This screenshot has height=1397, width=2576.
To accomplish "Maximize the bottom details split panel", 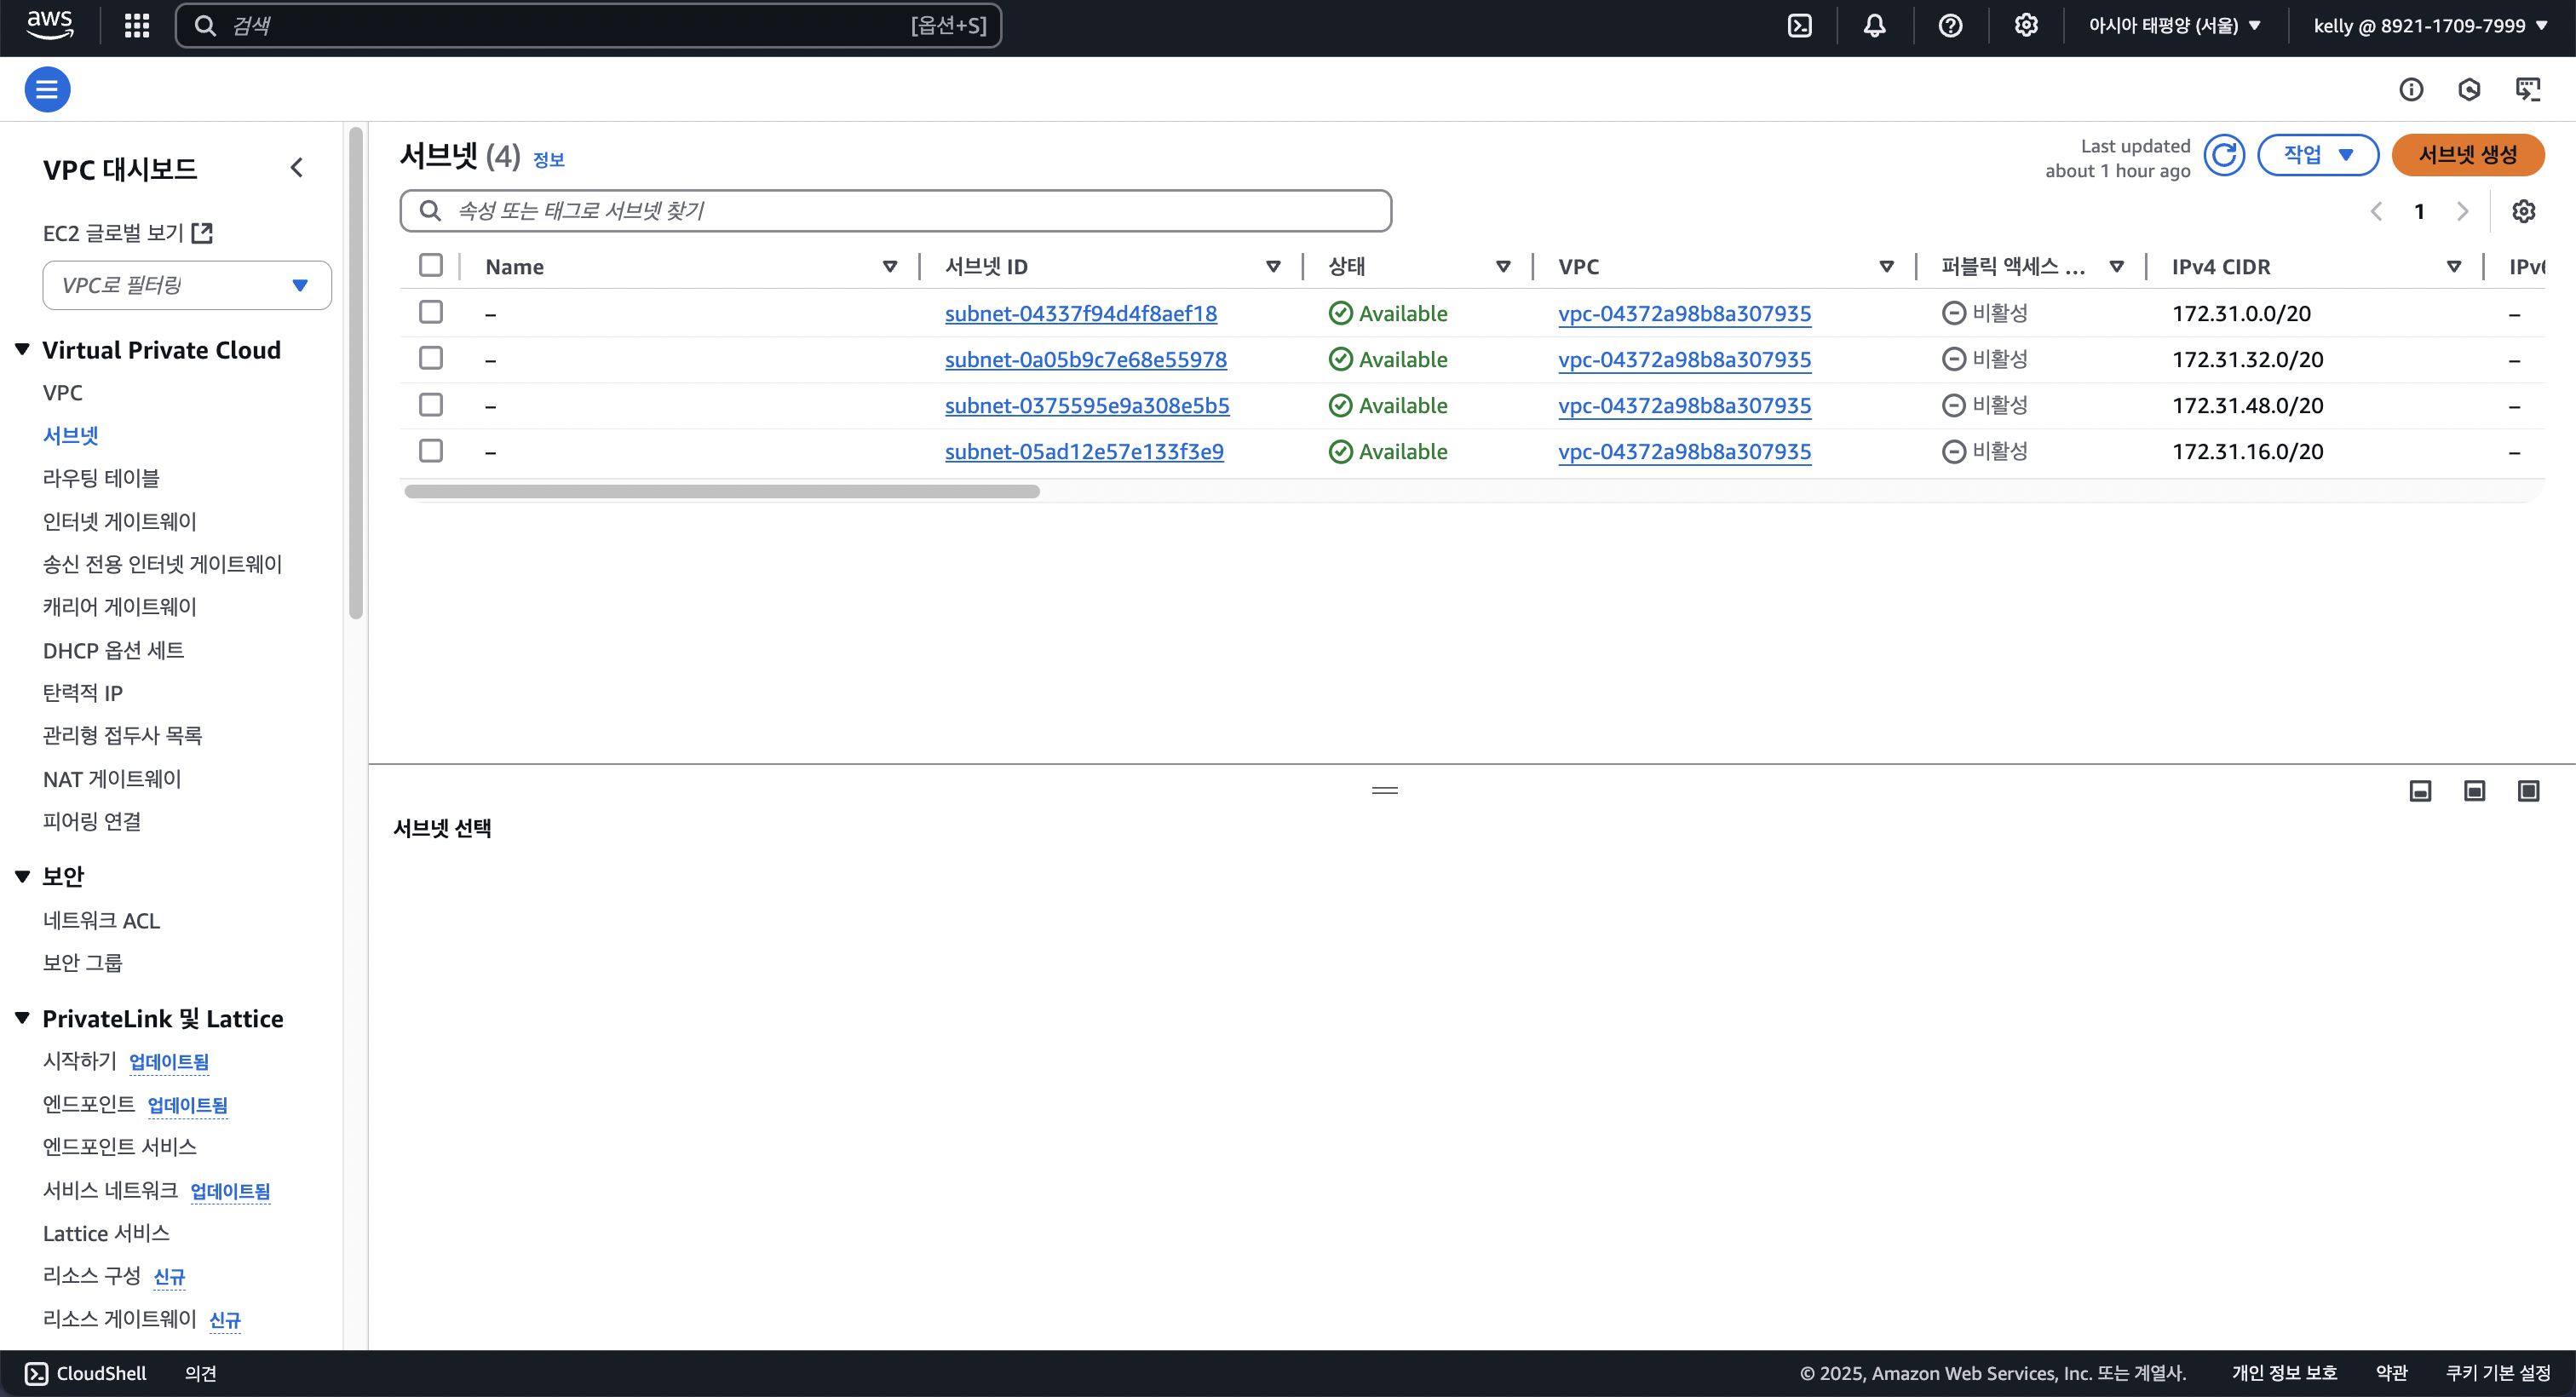I will click(x=2528, y=791).
